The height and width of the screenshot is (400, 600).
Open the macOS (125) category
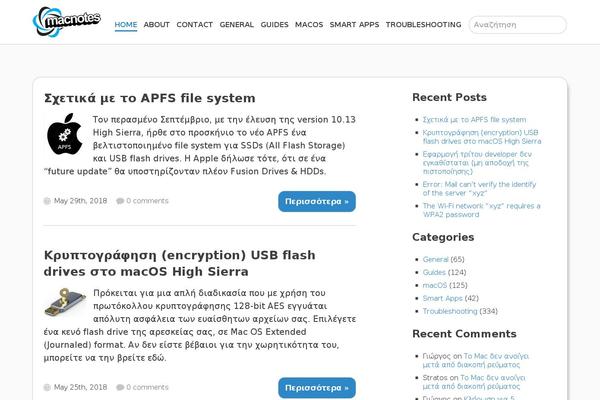click(x=434, y=286)
